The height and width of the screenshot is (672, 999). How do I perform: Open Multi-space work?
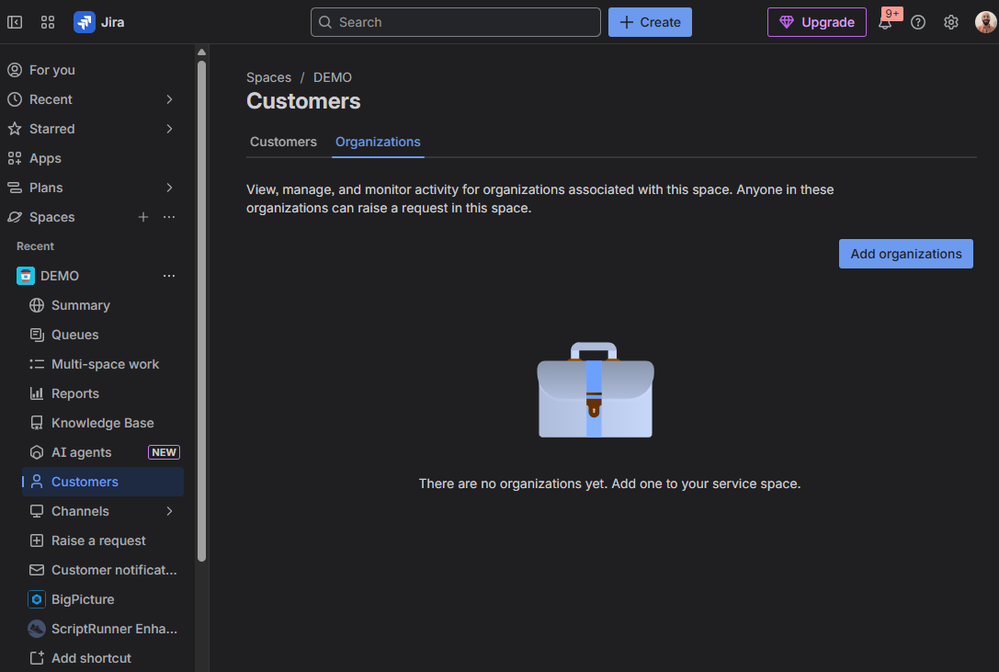tap(103, 364)
